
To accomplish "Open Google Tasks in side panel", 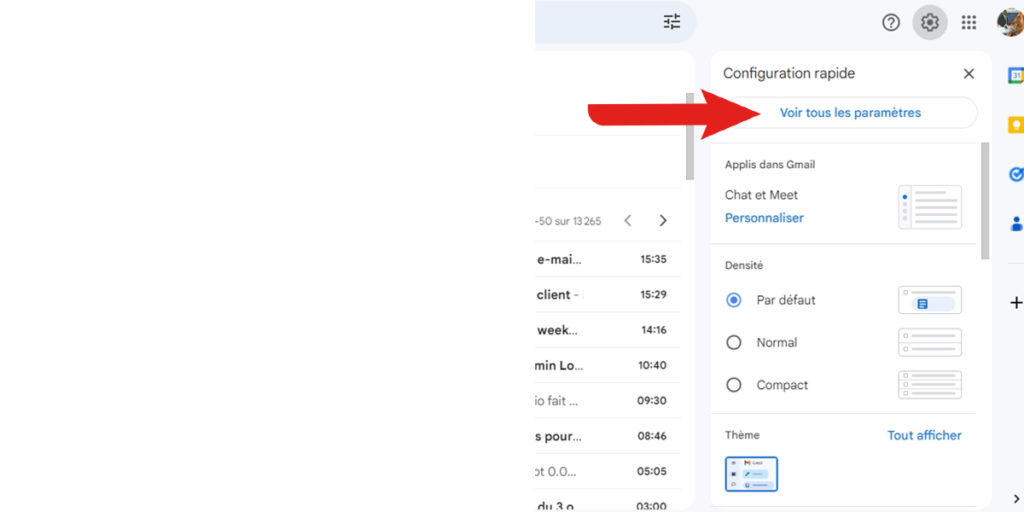I will point(1016,174).
